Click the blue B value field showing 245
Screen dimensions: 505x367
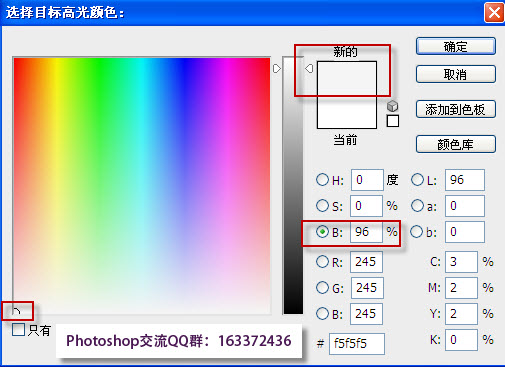pyautogui.click(x=366, y=314)
